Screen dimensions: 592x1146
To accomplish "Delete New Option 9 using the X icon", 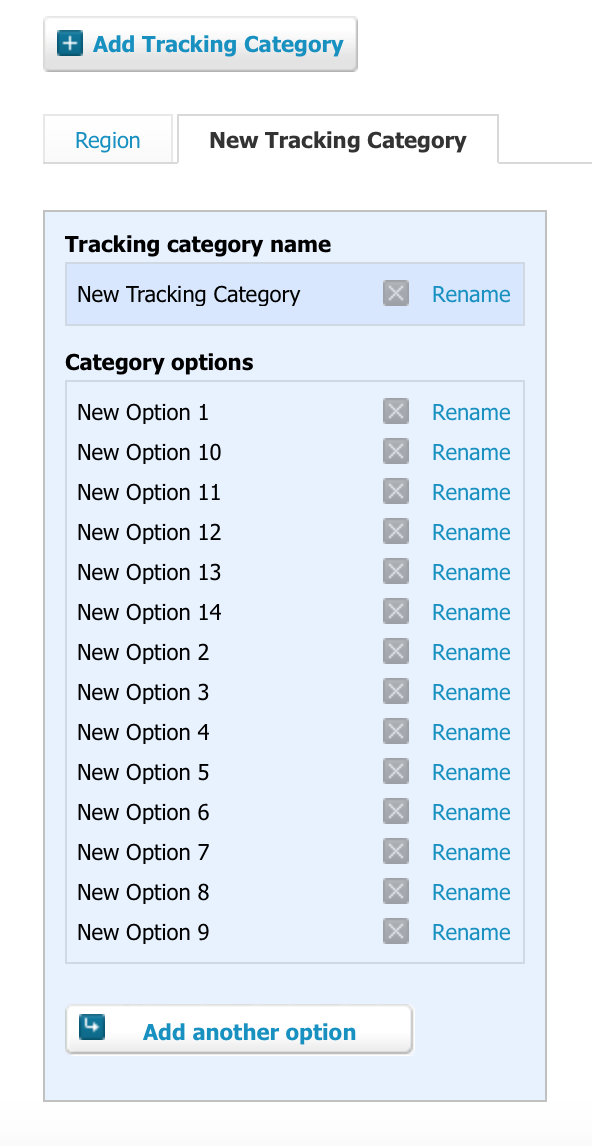I will pos(395,932).
